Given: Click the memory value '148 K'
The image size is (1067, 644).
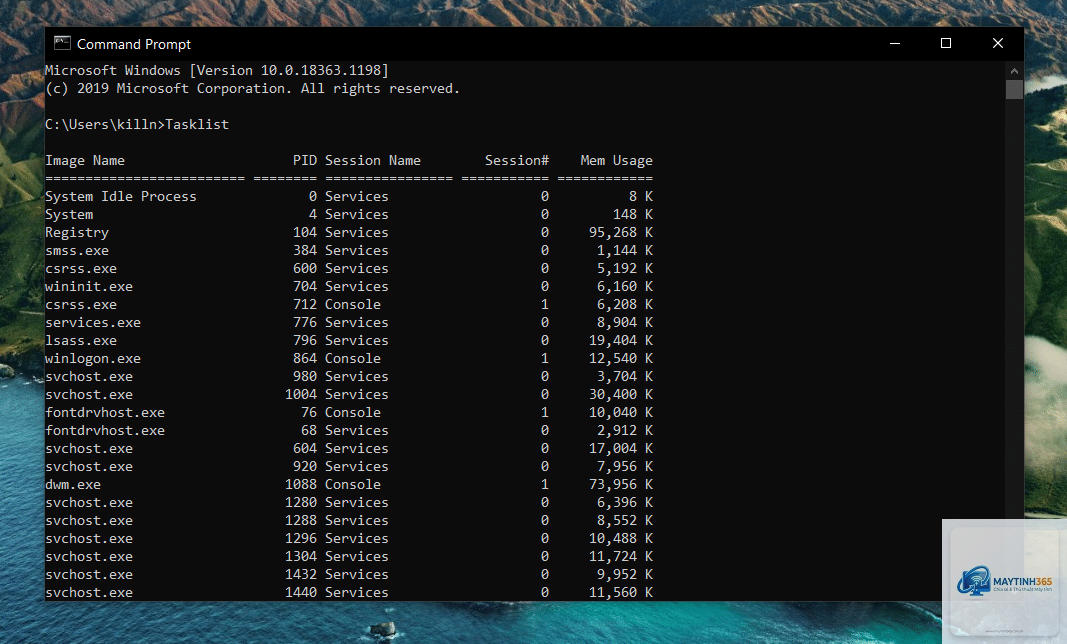Looking at the screenshot, I should pyautogui.click(x=633, y=214).
